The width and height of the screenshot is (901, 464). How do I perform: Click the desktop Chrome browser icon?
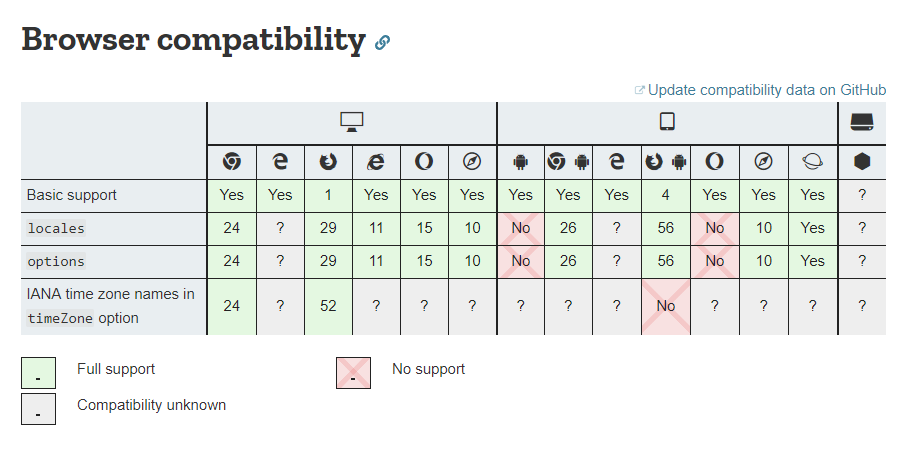[231, 161]
